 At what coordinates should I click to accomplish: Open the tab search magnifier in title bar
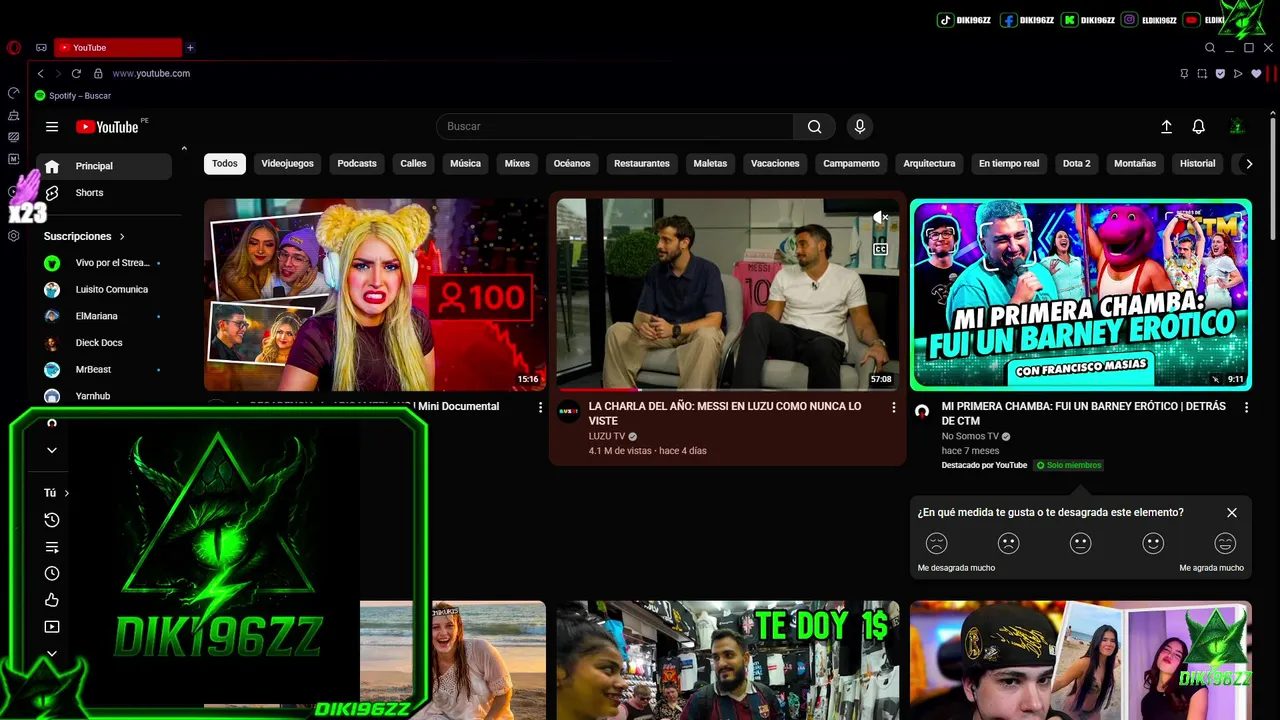[1210, 47]
